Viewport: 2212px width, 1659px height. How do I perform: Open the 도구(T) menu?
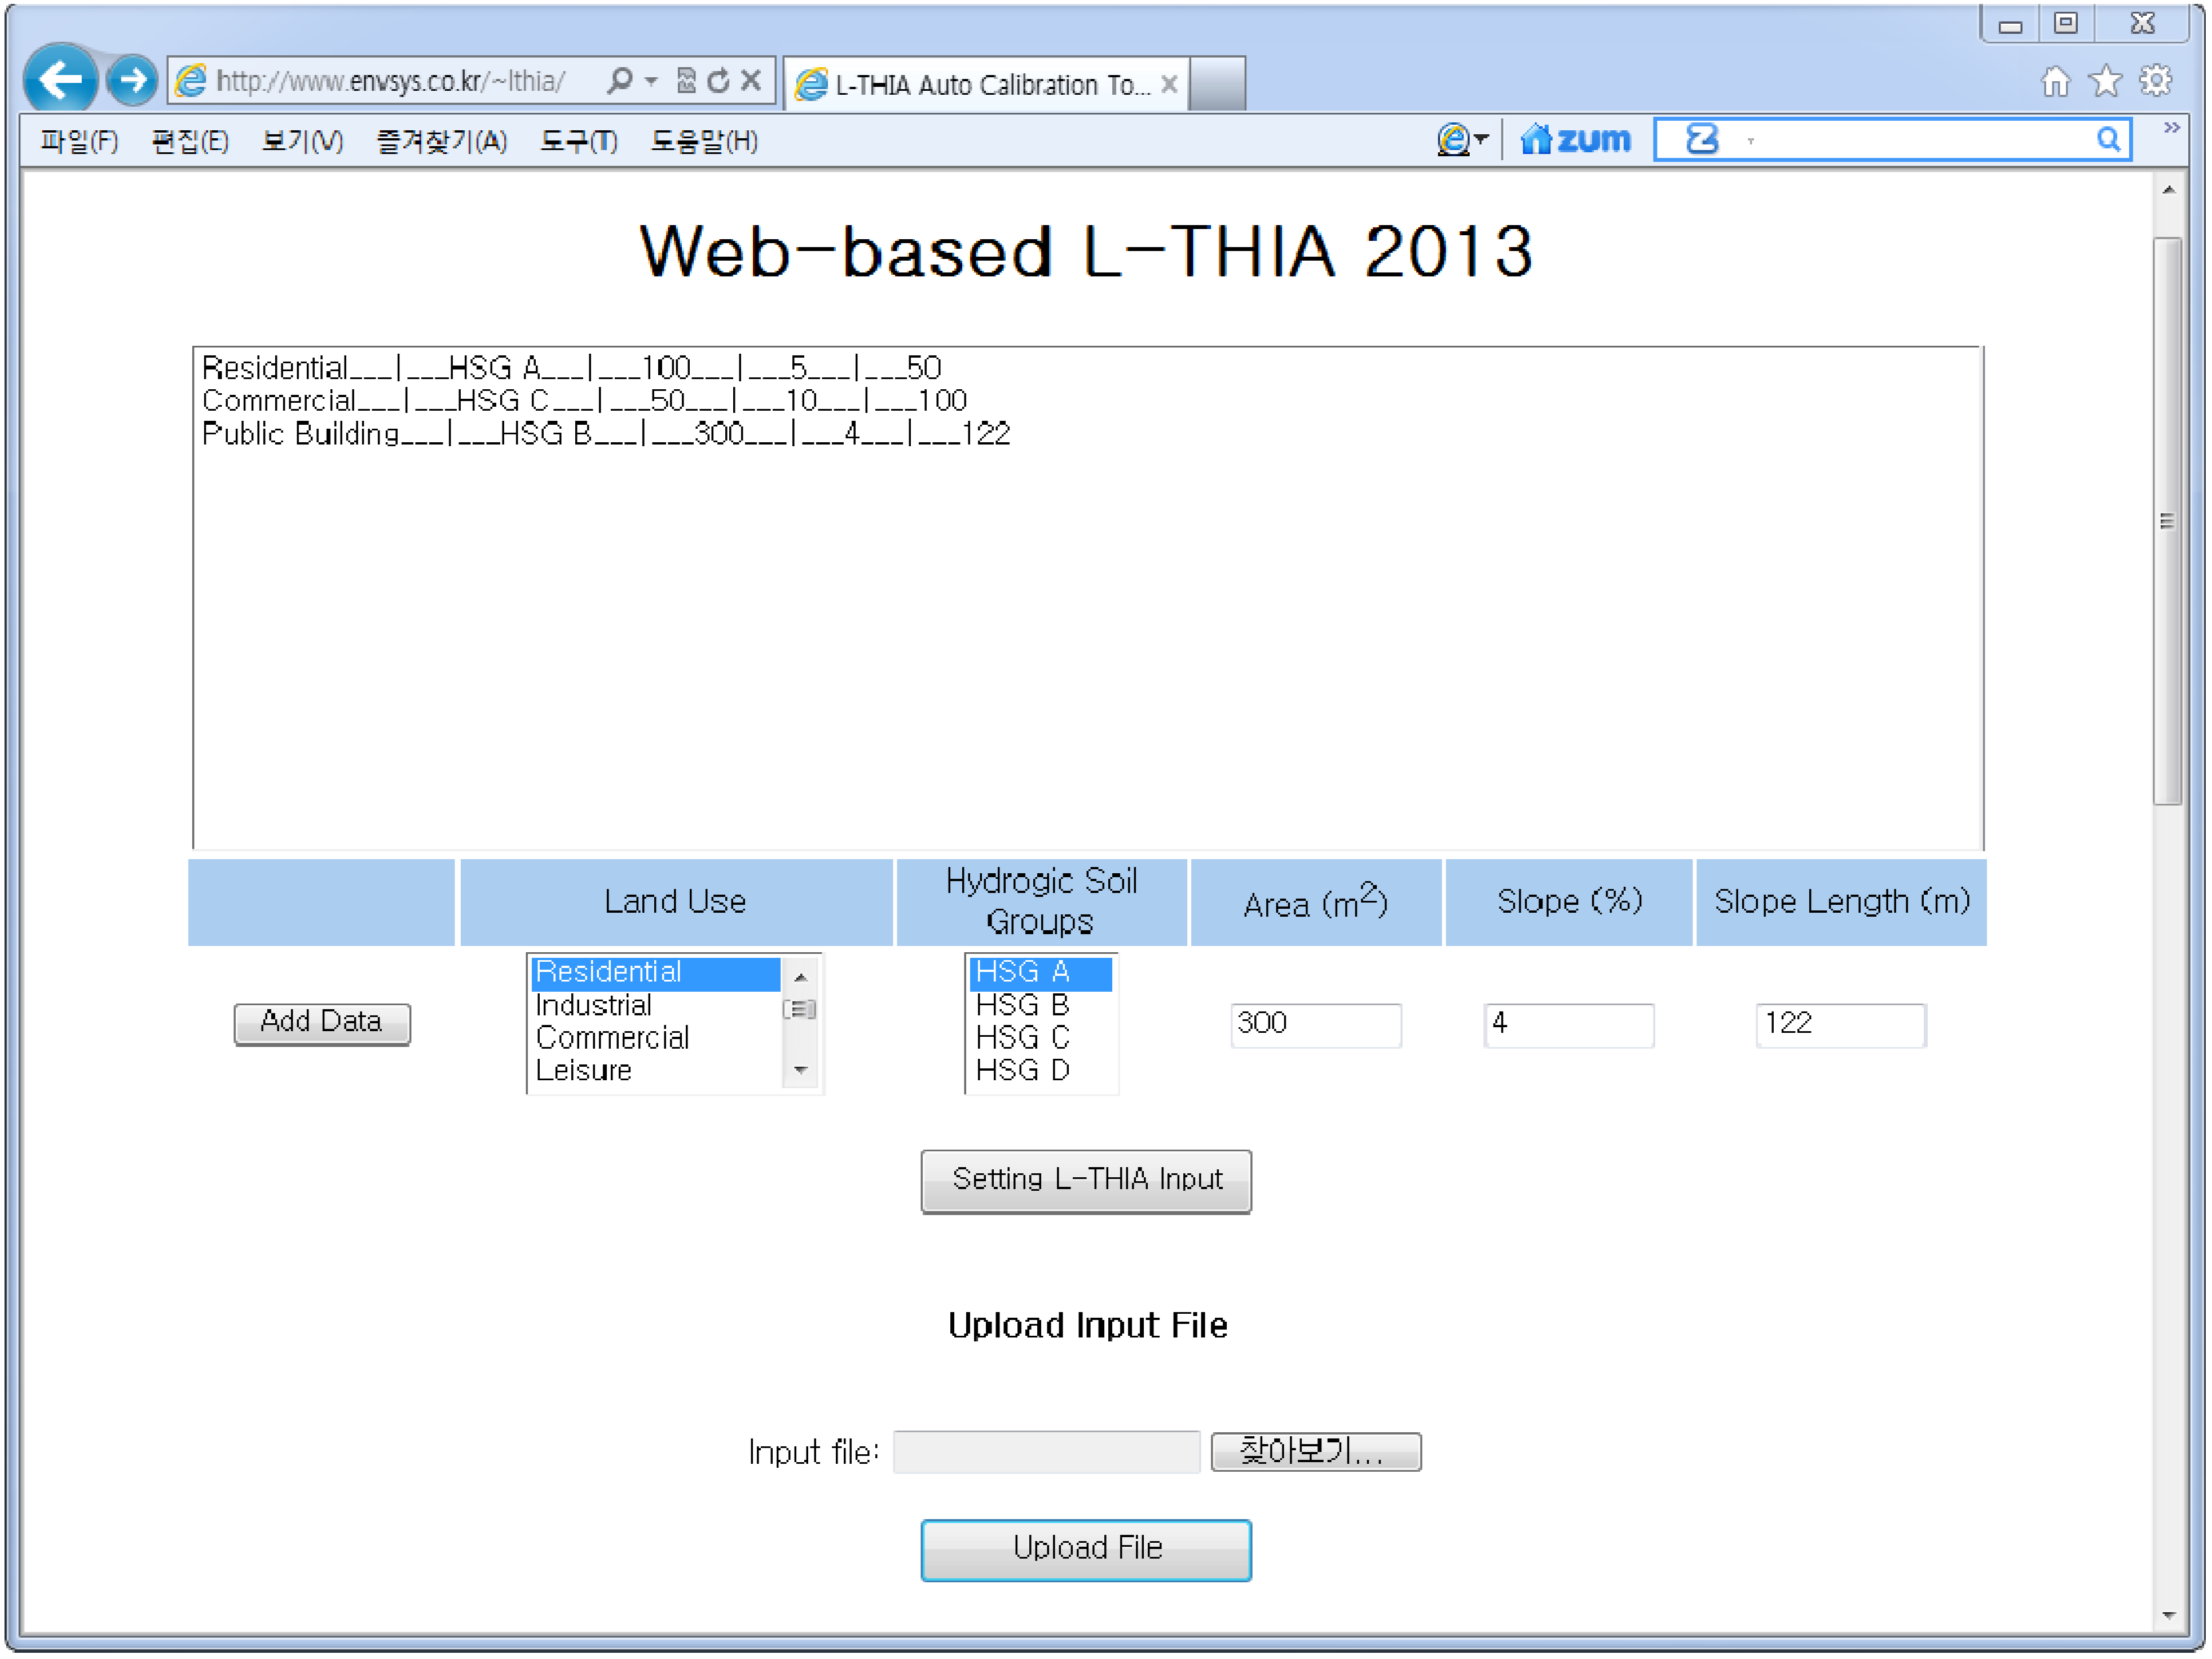pyautogui.click(x=579, y=141)
